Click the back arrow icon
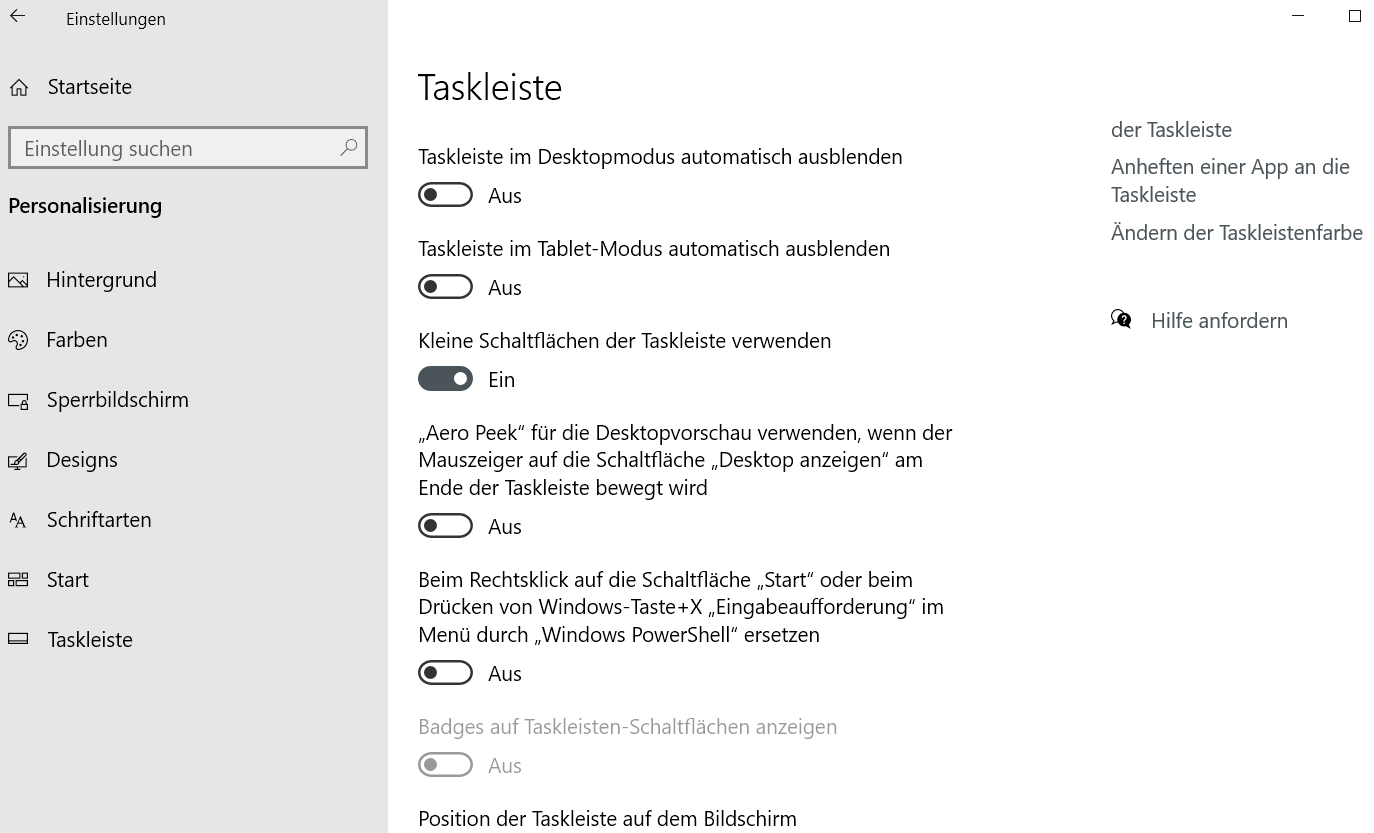Viewport: 1374px width, 833px height. 18,16
